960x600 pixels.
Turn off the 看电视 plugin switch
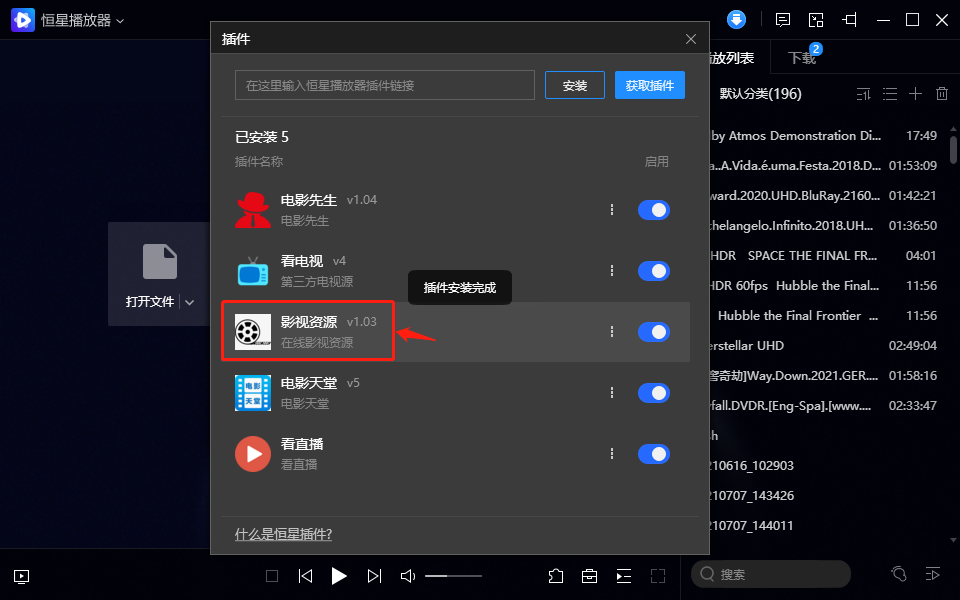tap(654, 271)
